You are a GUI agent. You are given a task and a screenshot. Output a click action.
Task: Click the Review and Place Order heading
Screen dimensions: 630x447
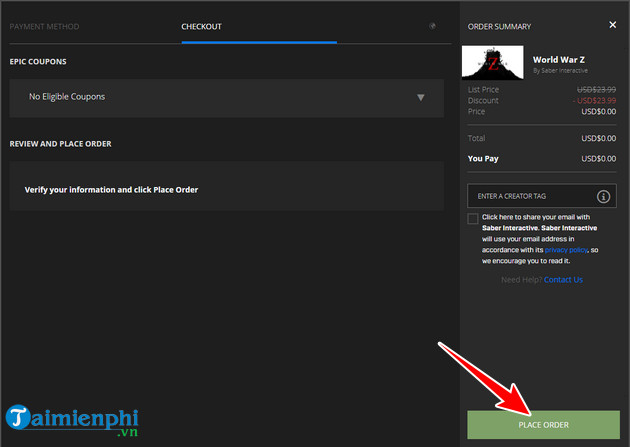click(60, 144)
